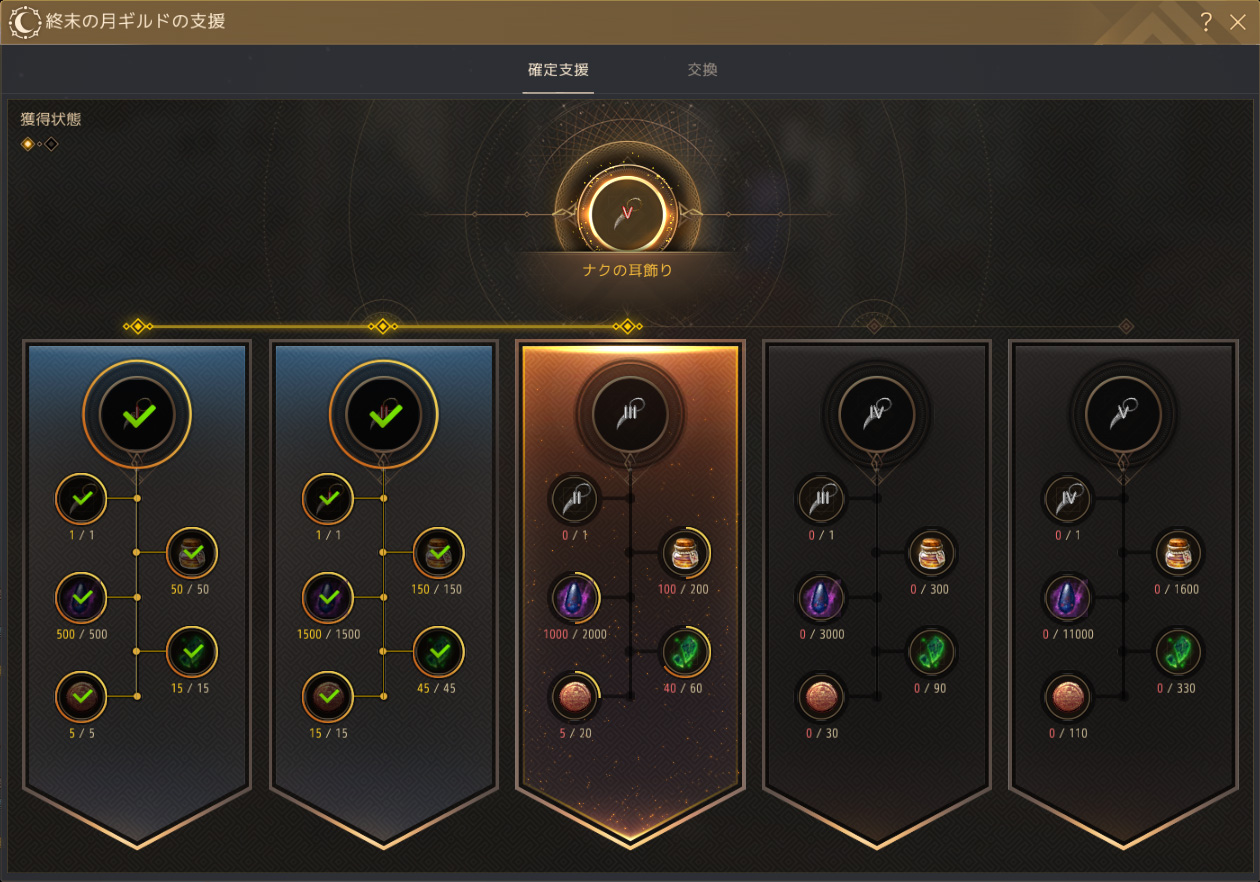The height and width of the screenshot is (882, 1260).
Task: Click the jar item showing 100 / 200
Action: click(x=685, y=553)
